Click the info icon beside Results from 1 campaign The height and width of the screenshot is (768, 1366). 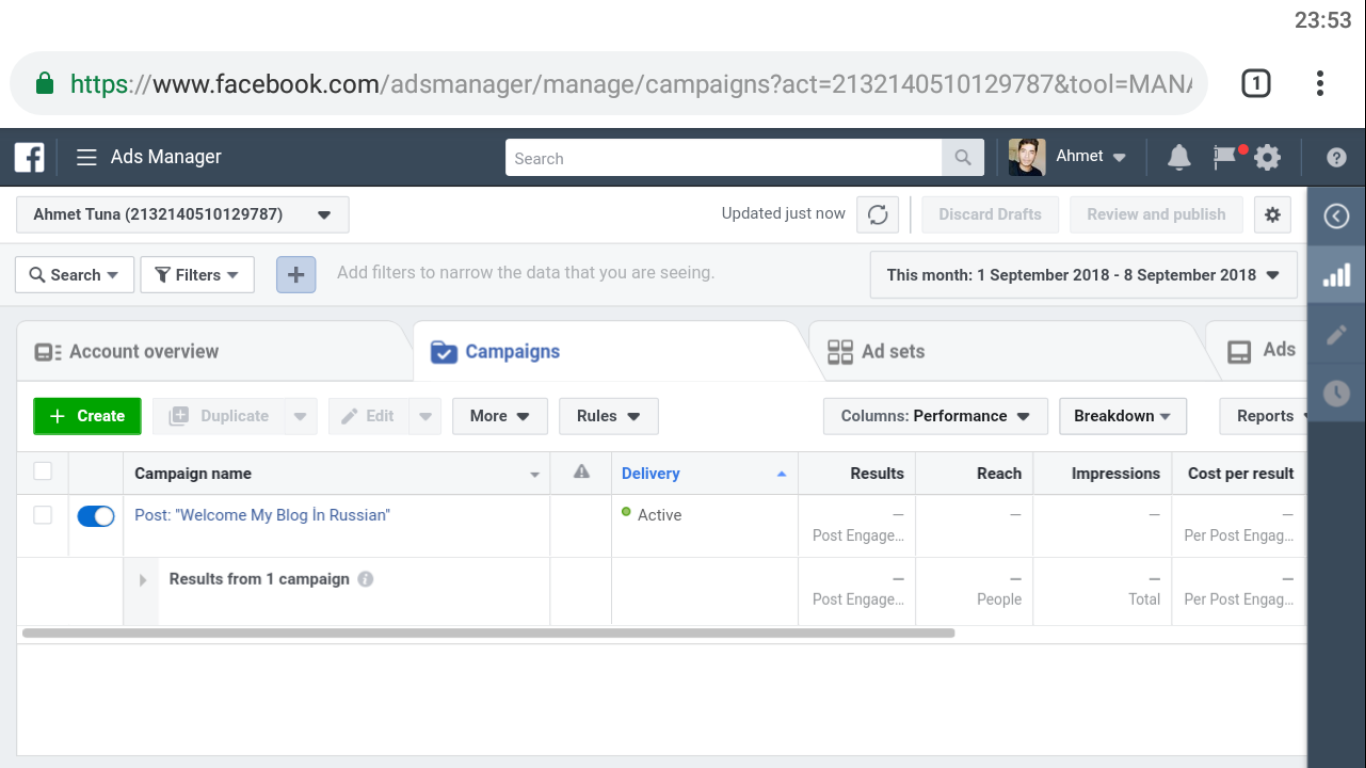366,579
